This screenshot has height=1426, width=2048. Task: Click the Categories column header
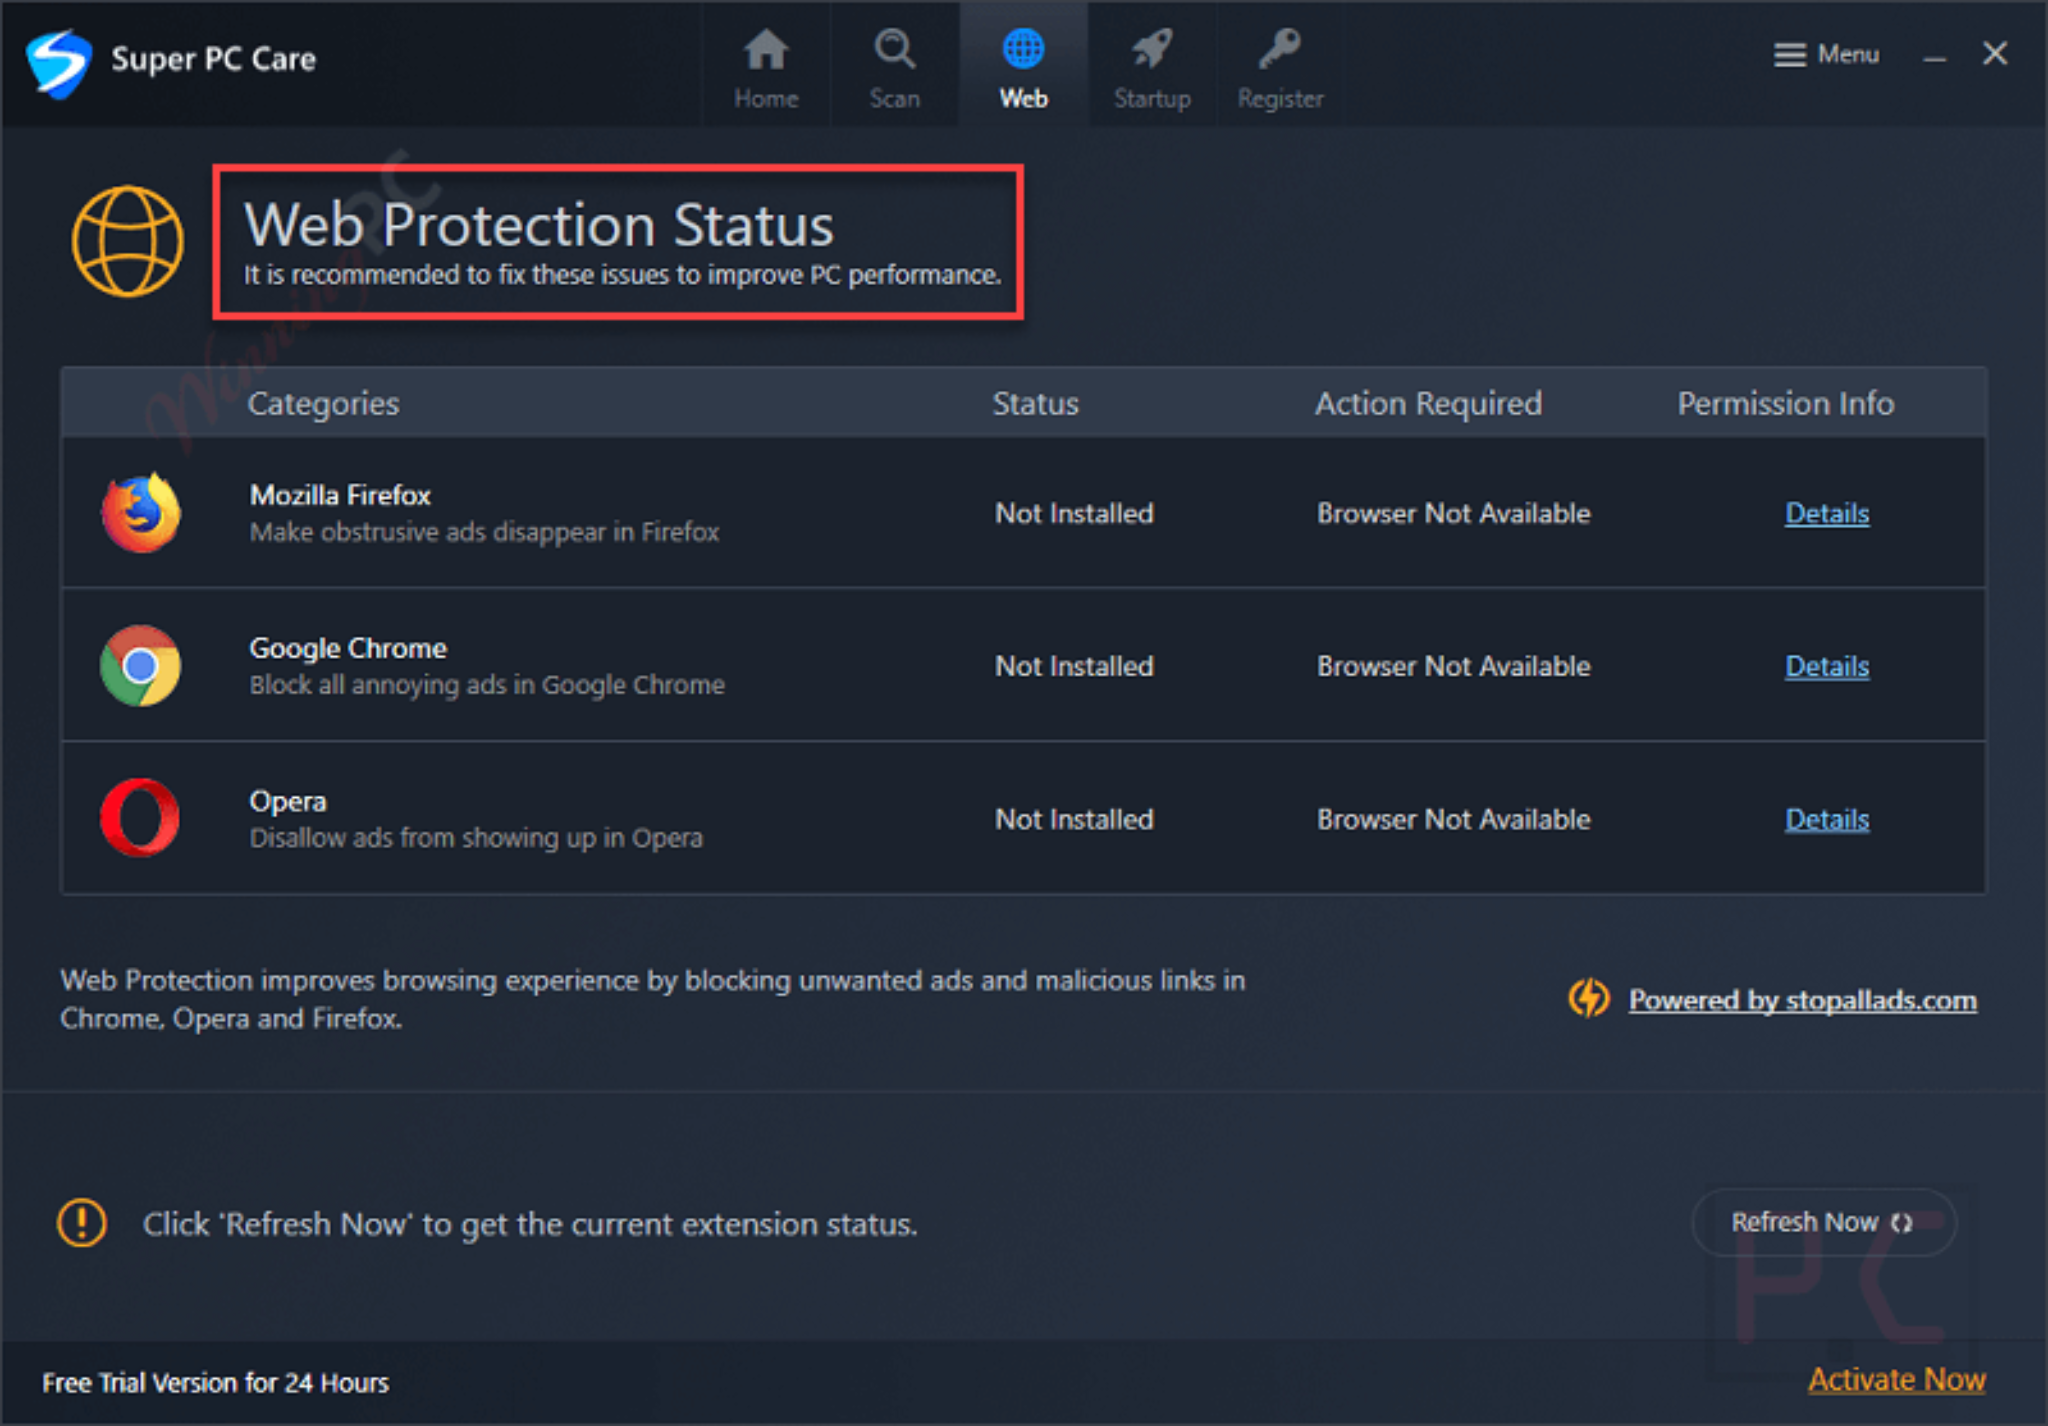pyautogui.click(x=323, y=403)
